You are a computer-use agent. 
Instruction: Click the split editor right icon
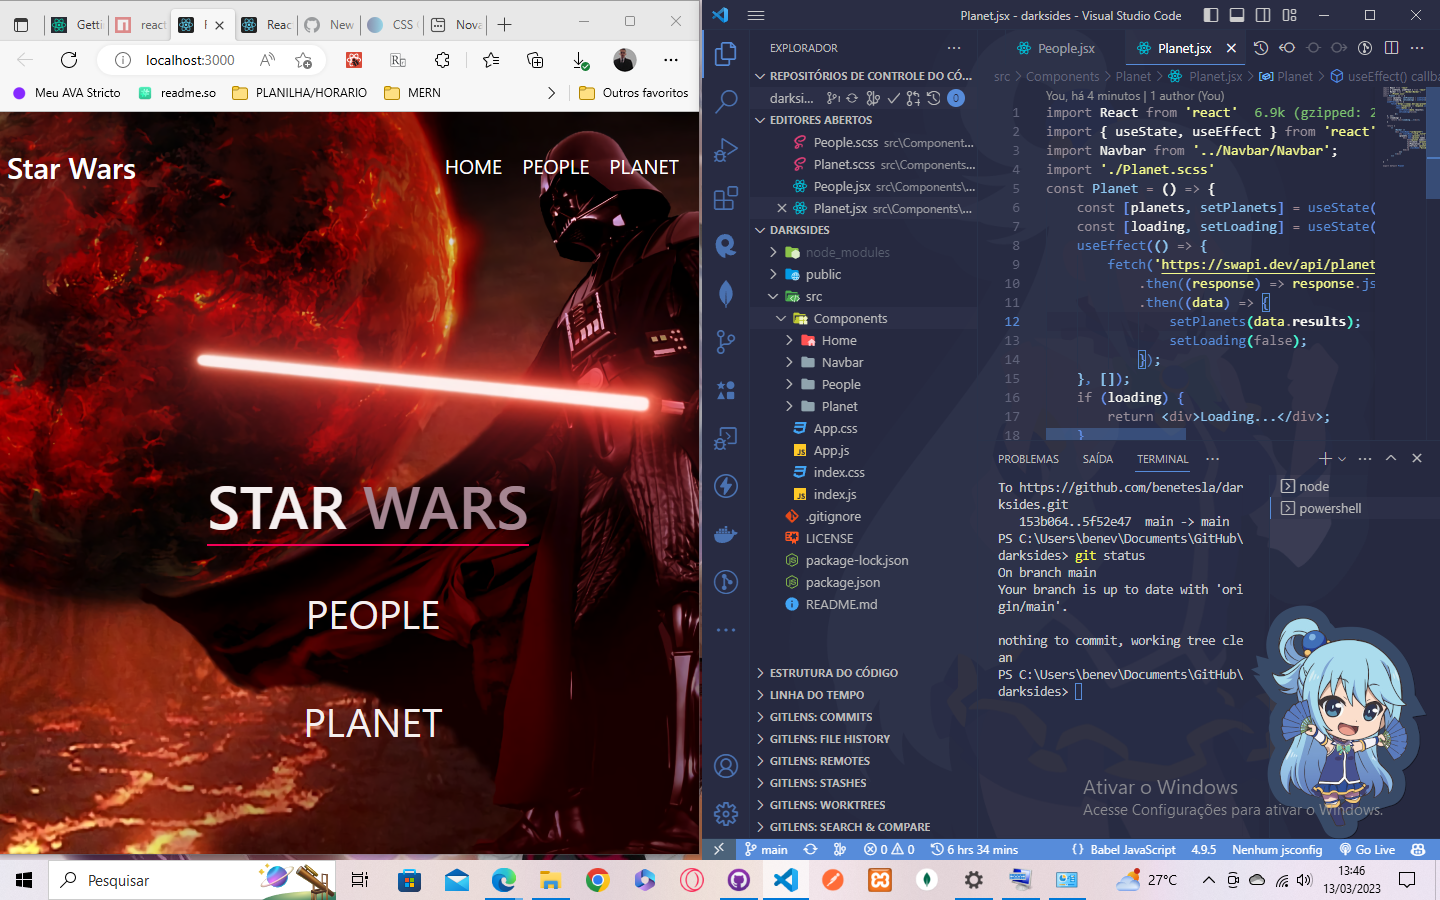tap(1391, 48)
